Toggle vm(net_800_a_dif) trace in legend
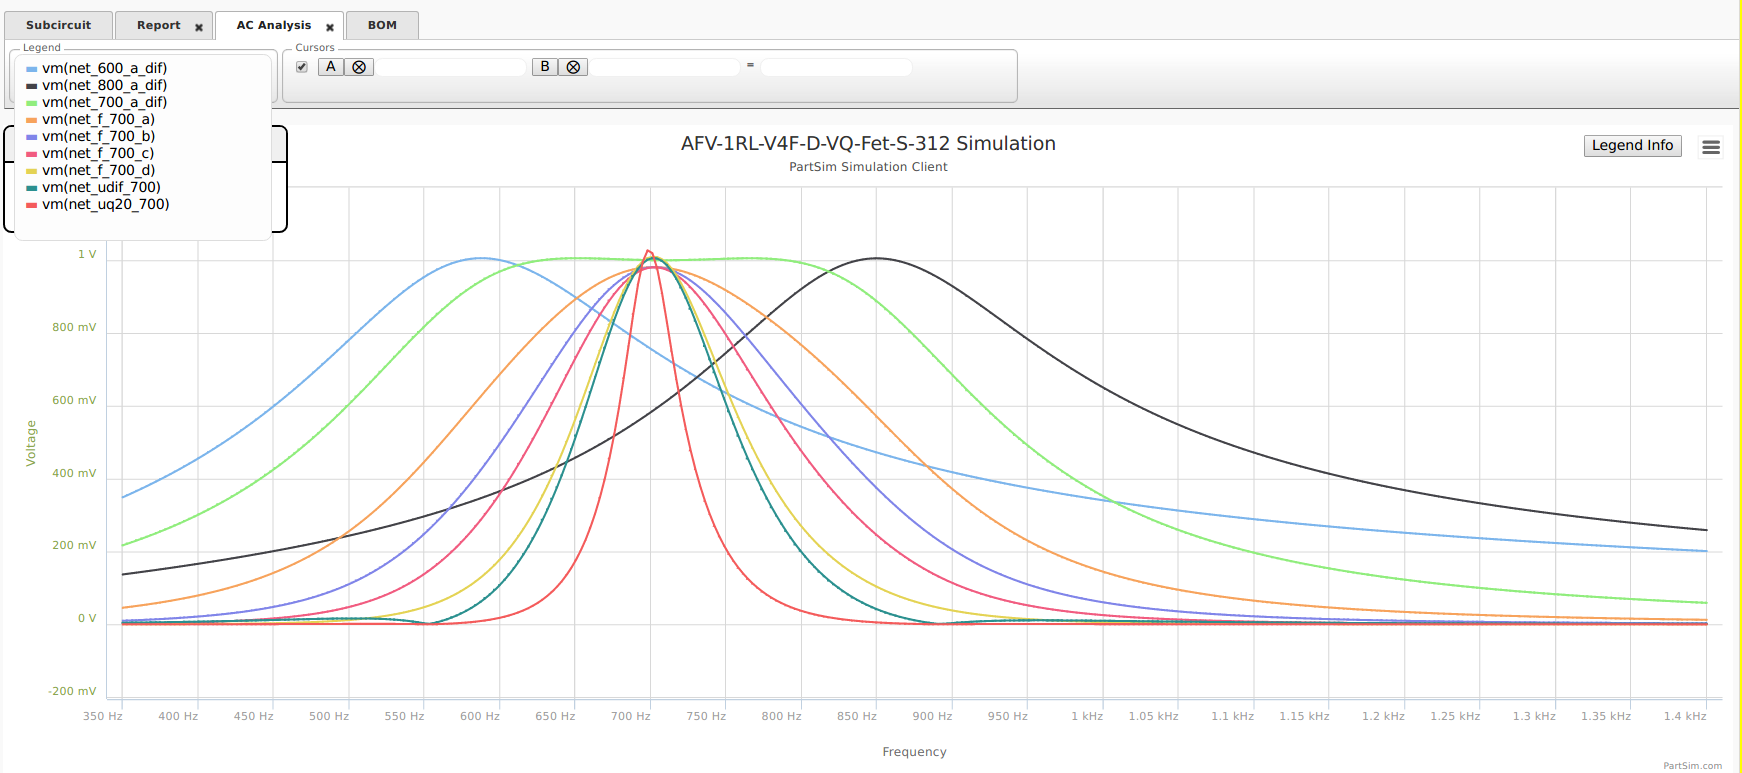 [97, 85]
